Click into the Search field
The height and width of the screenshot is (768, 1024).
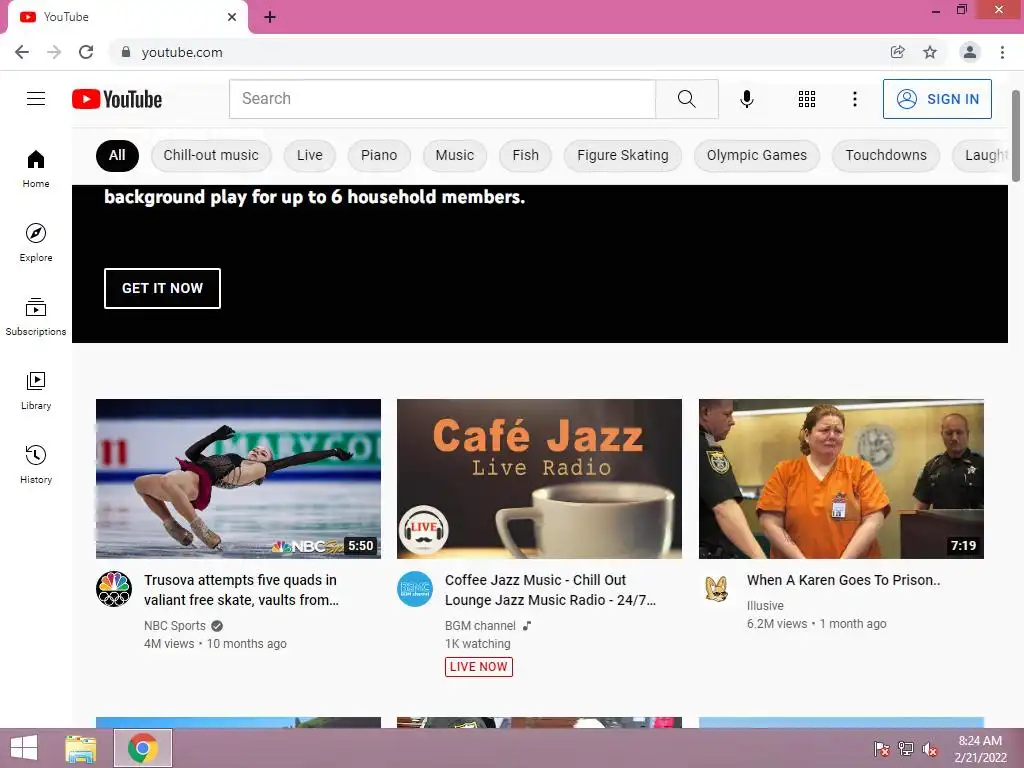pos(442,99)
